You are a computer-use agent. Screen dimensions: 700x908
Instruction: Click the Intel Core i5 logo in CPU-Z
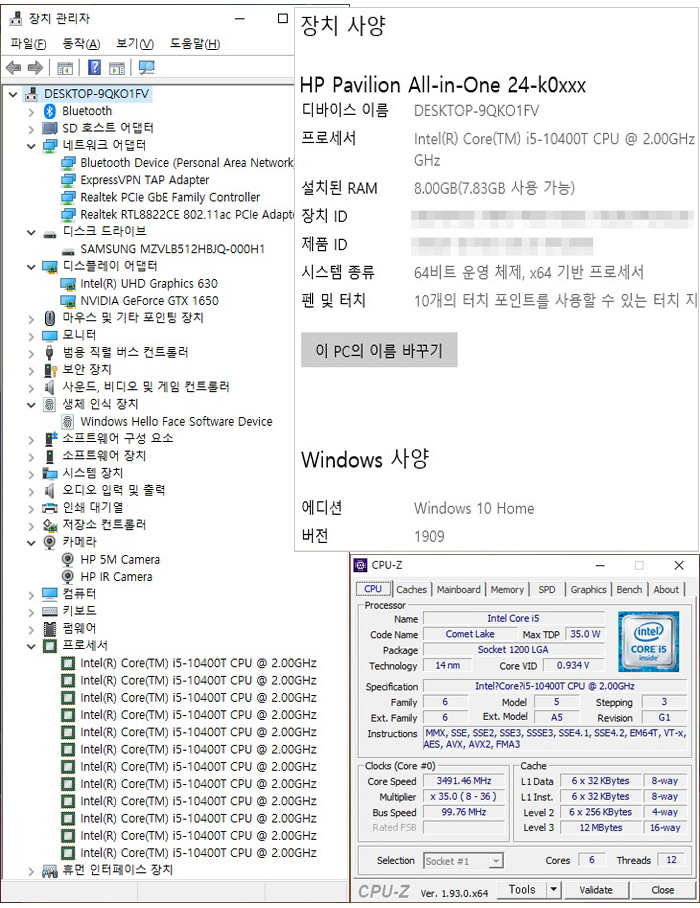pyautogui.click(x=648, y=641)
